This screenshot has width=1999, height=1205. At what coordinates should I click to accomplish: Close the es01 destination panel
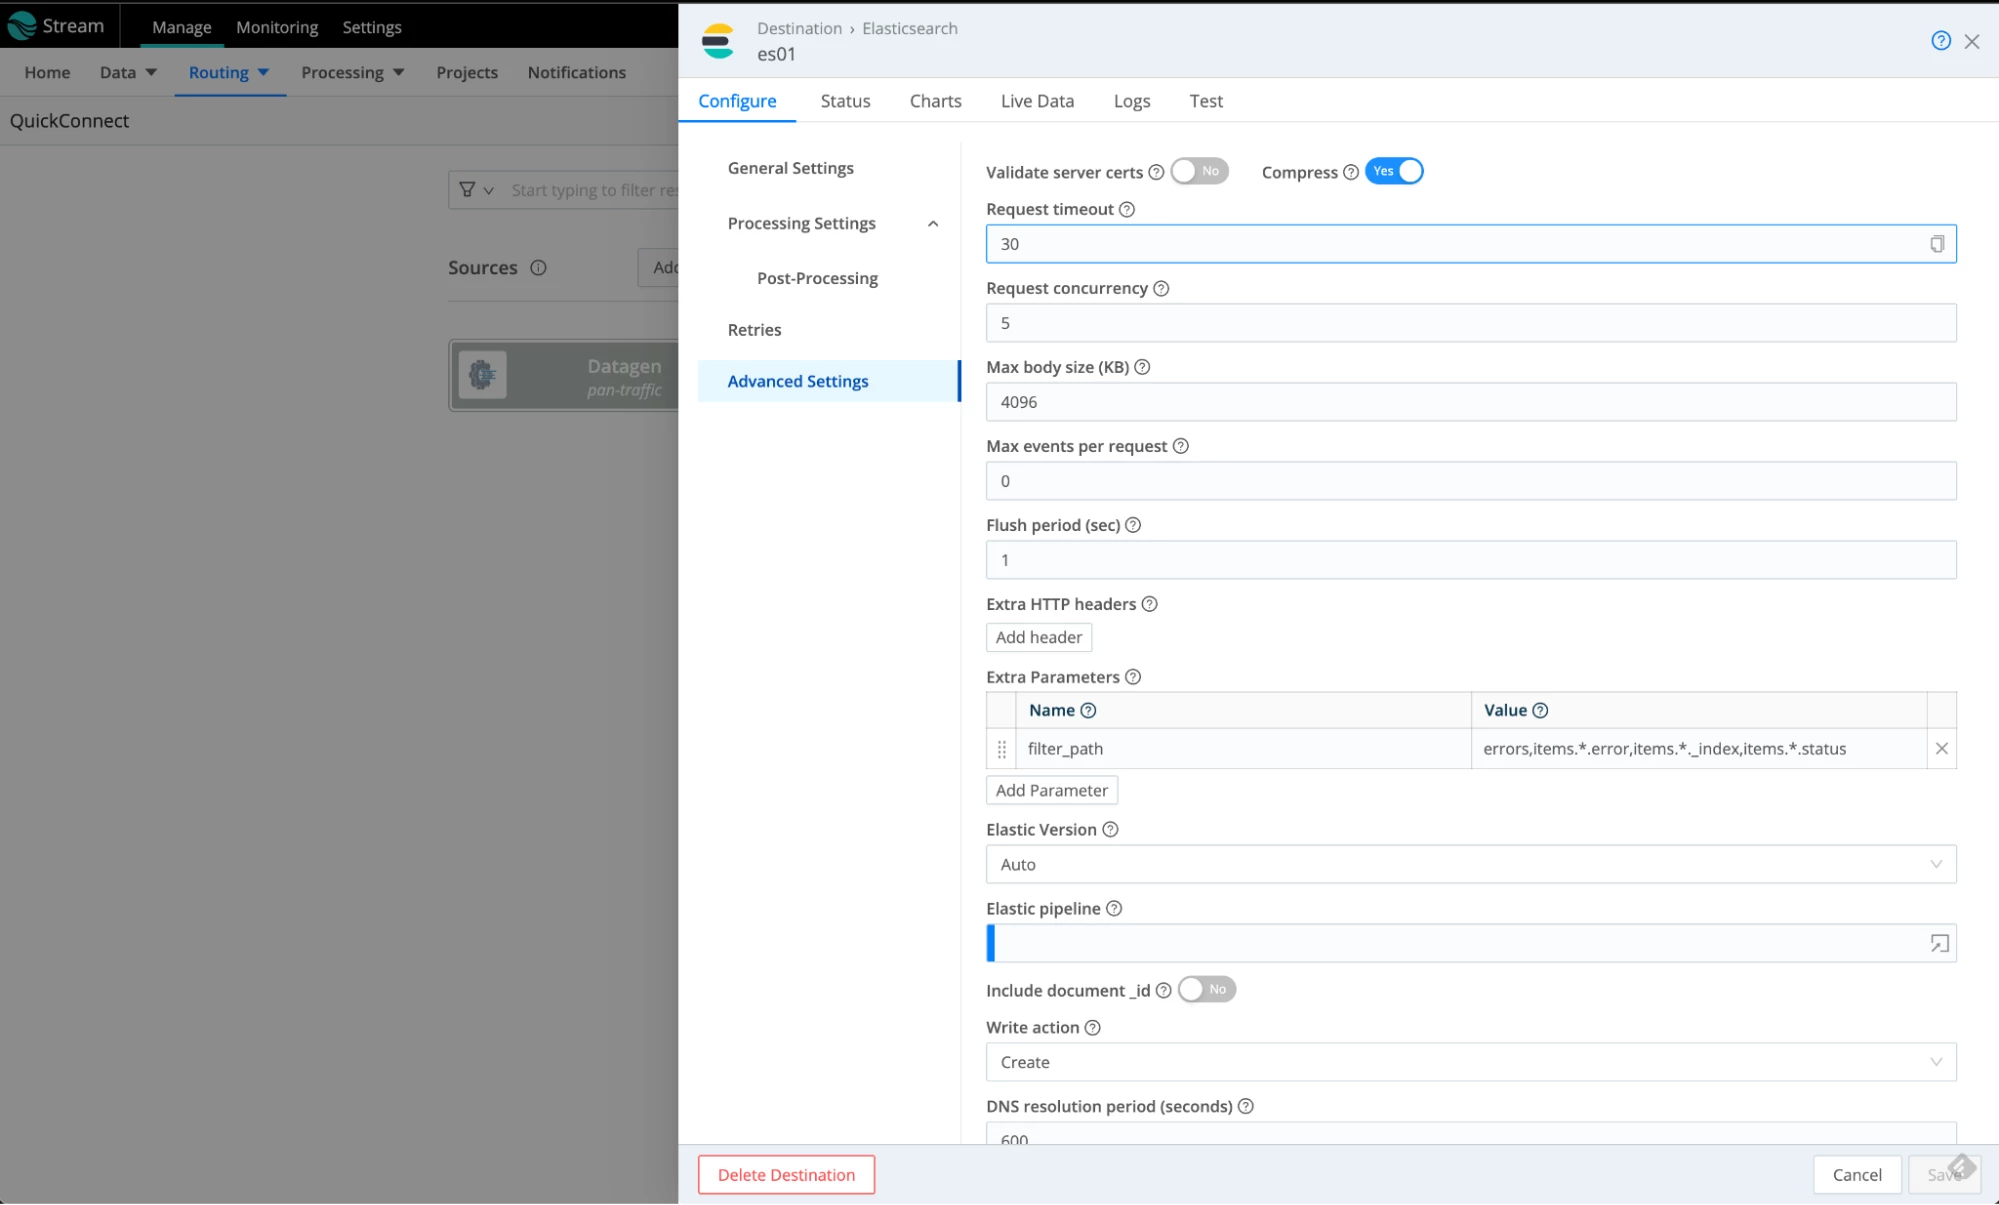(x=1971, y=41)
